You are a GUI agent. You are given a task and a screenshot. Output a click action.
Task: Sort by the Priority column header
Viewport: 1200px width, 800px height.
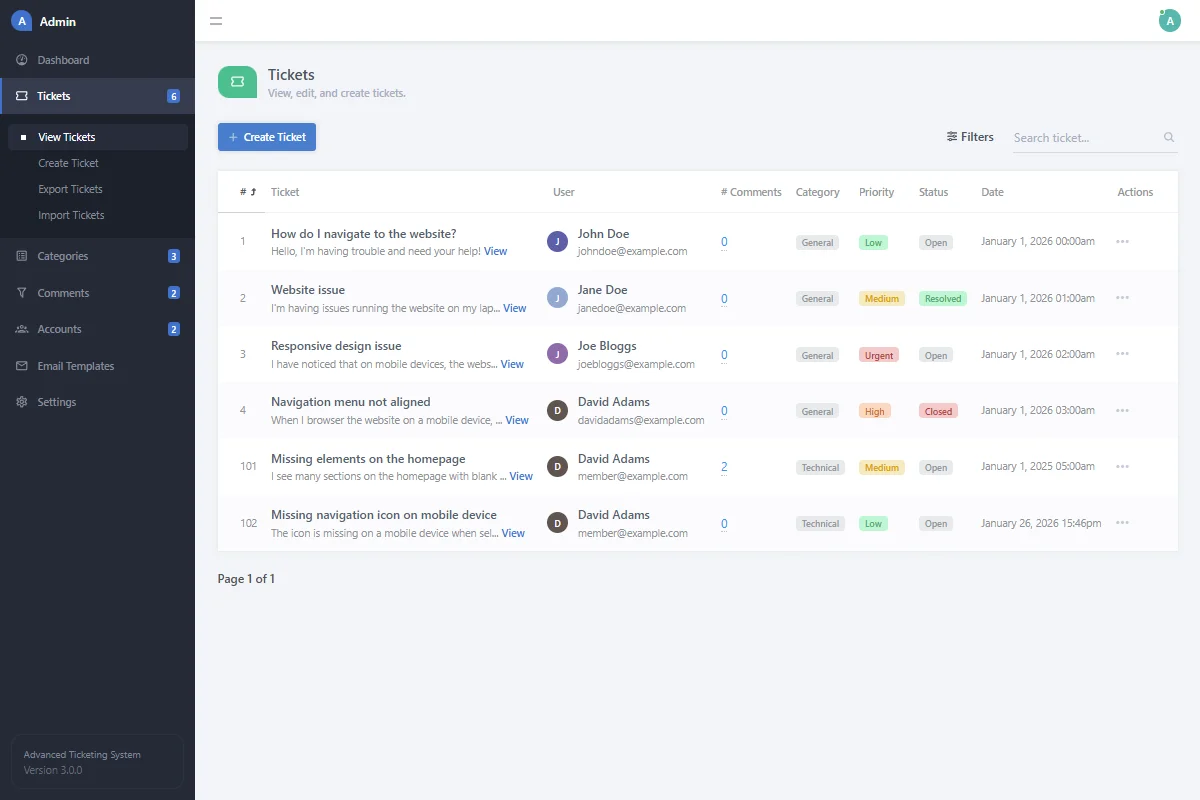coord(877,192)
